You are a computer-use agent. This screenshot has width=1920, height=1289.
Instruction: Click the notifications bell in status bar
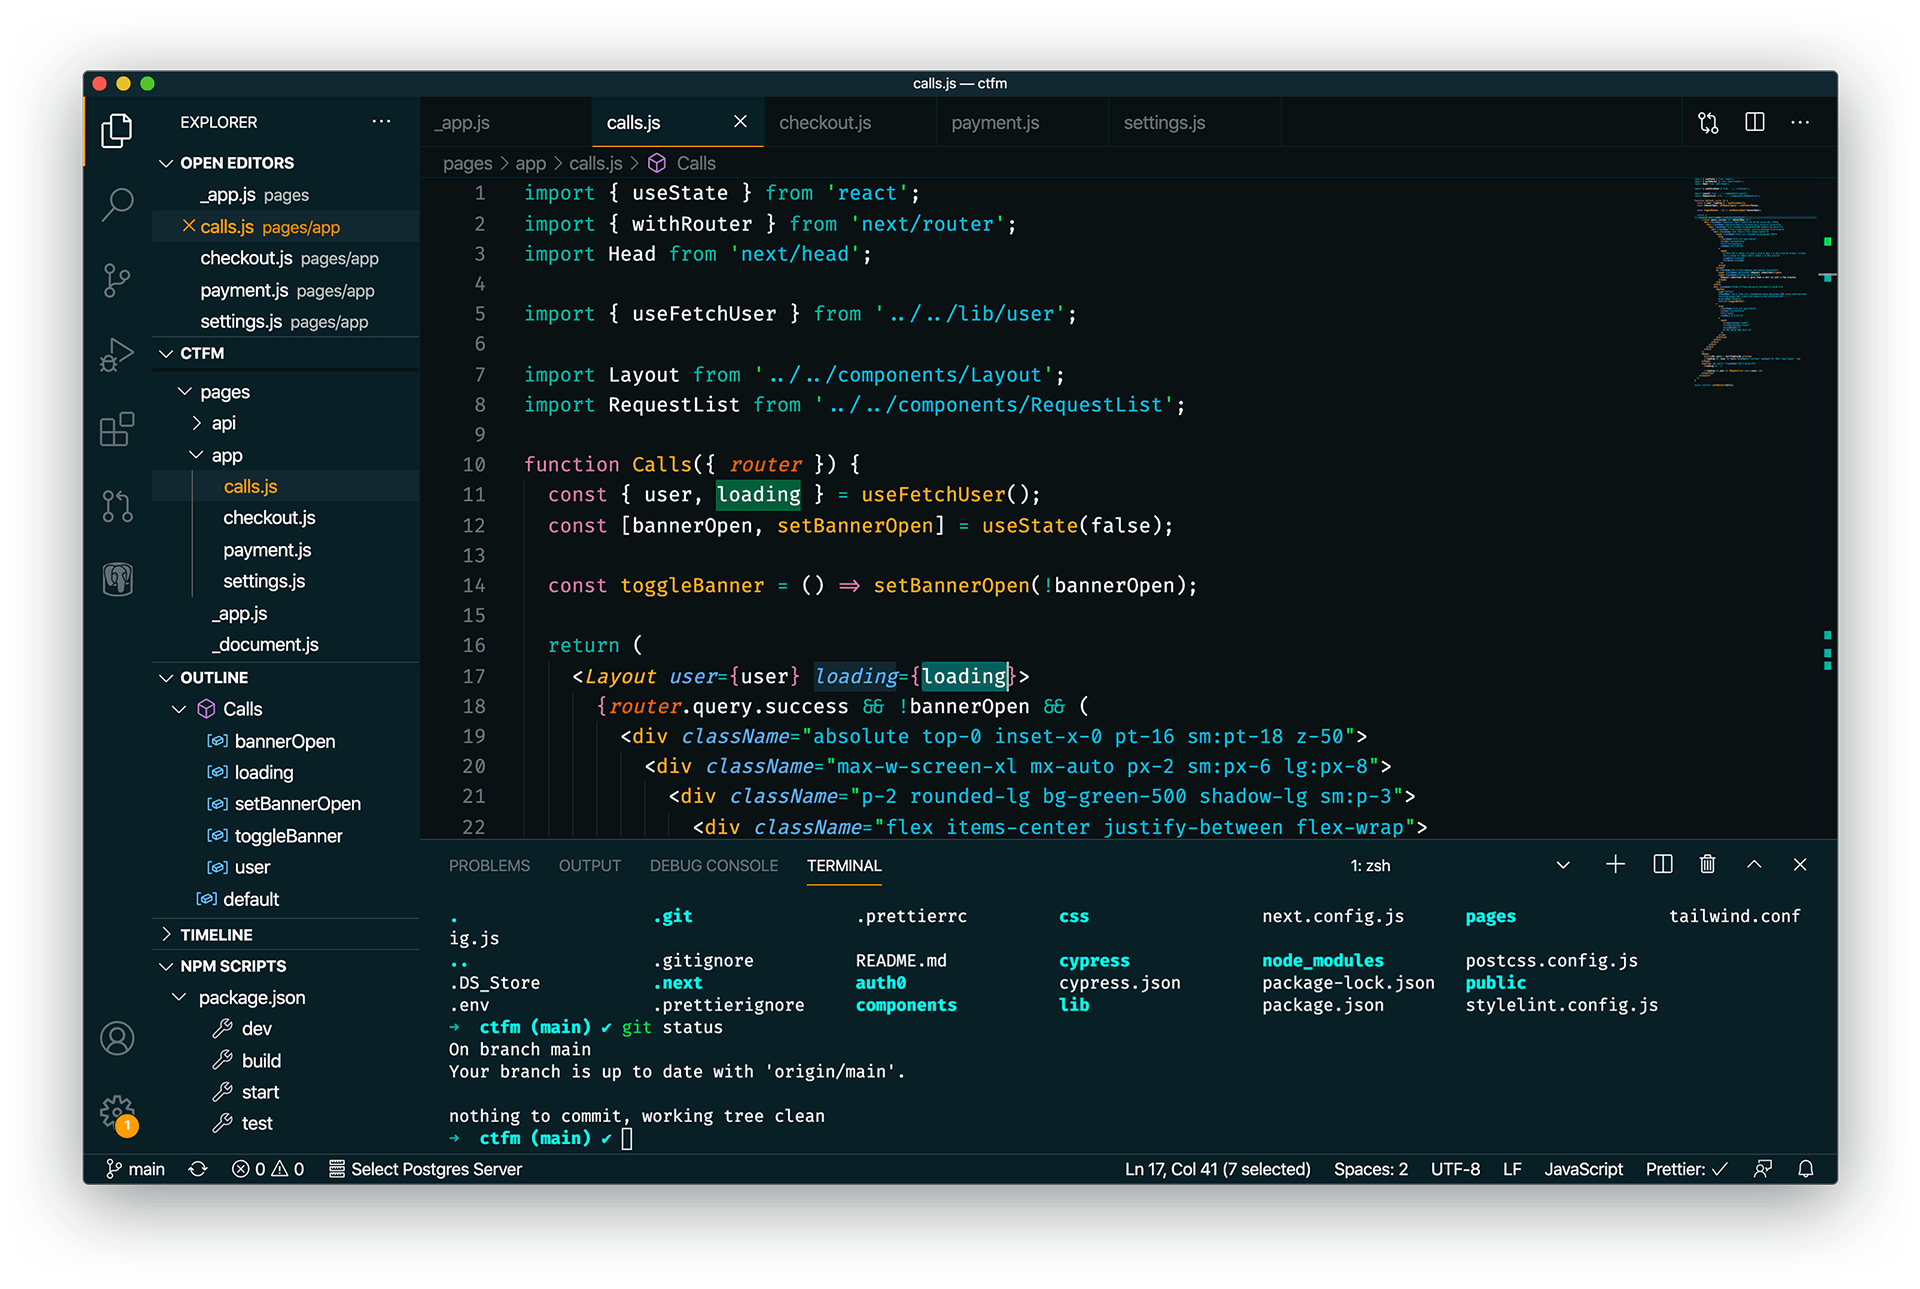point(1805,1169)
